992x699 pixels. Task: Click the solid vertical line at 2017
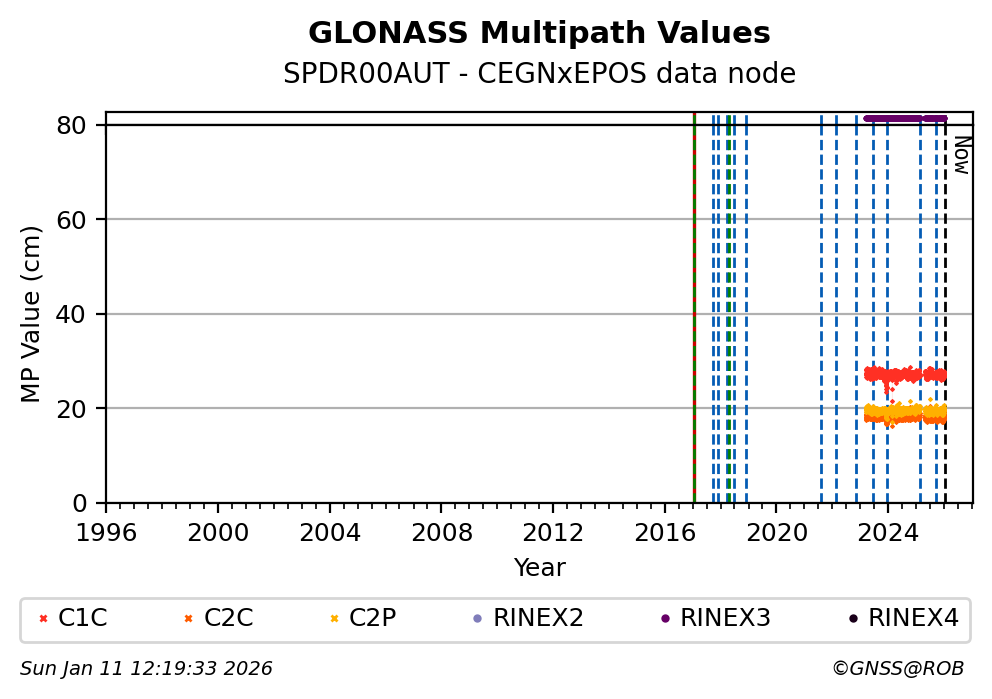click(694, 300)
